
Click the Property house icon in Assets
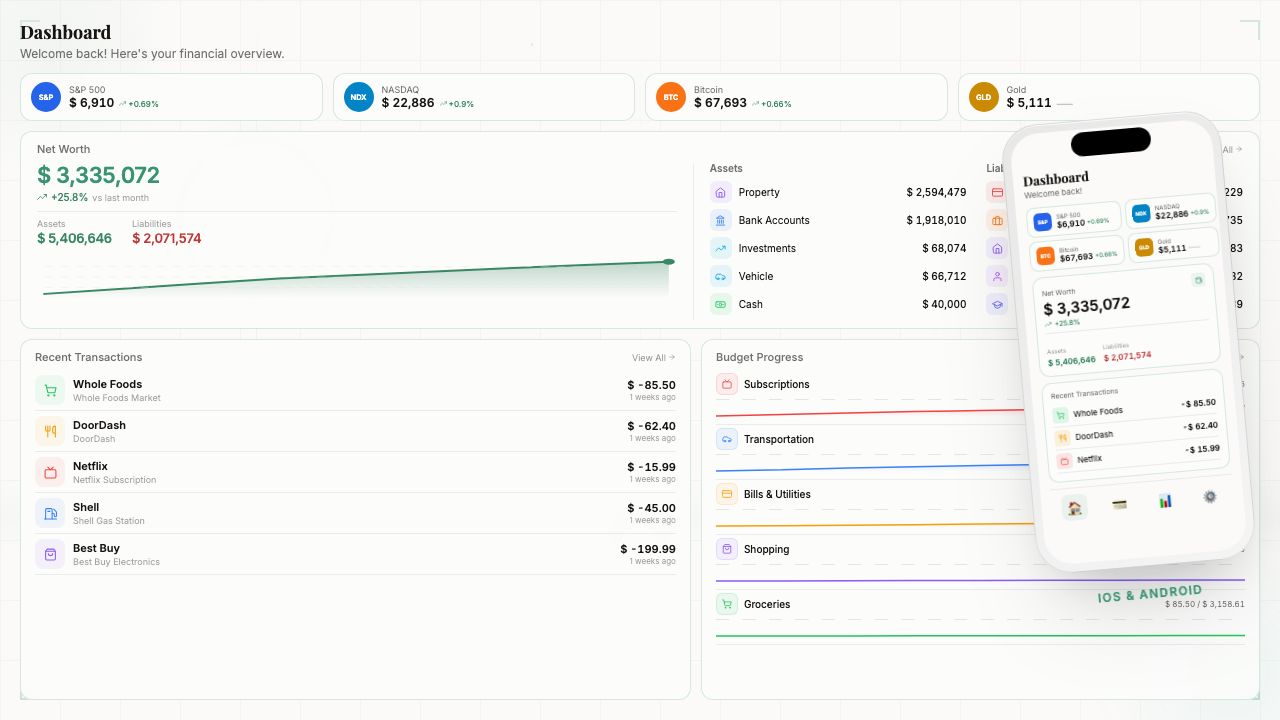[x=721, y=192]
